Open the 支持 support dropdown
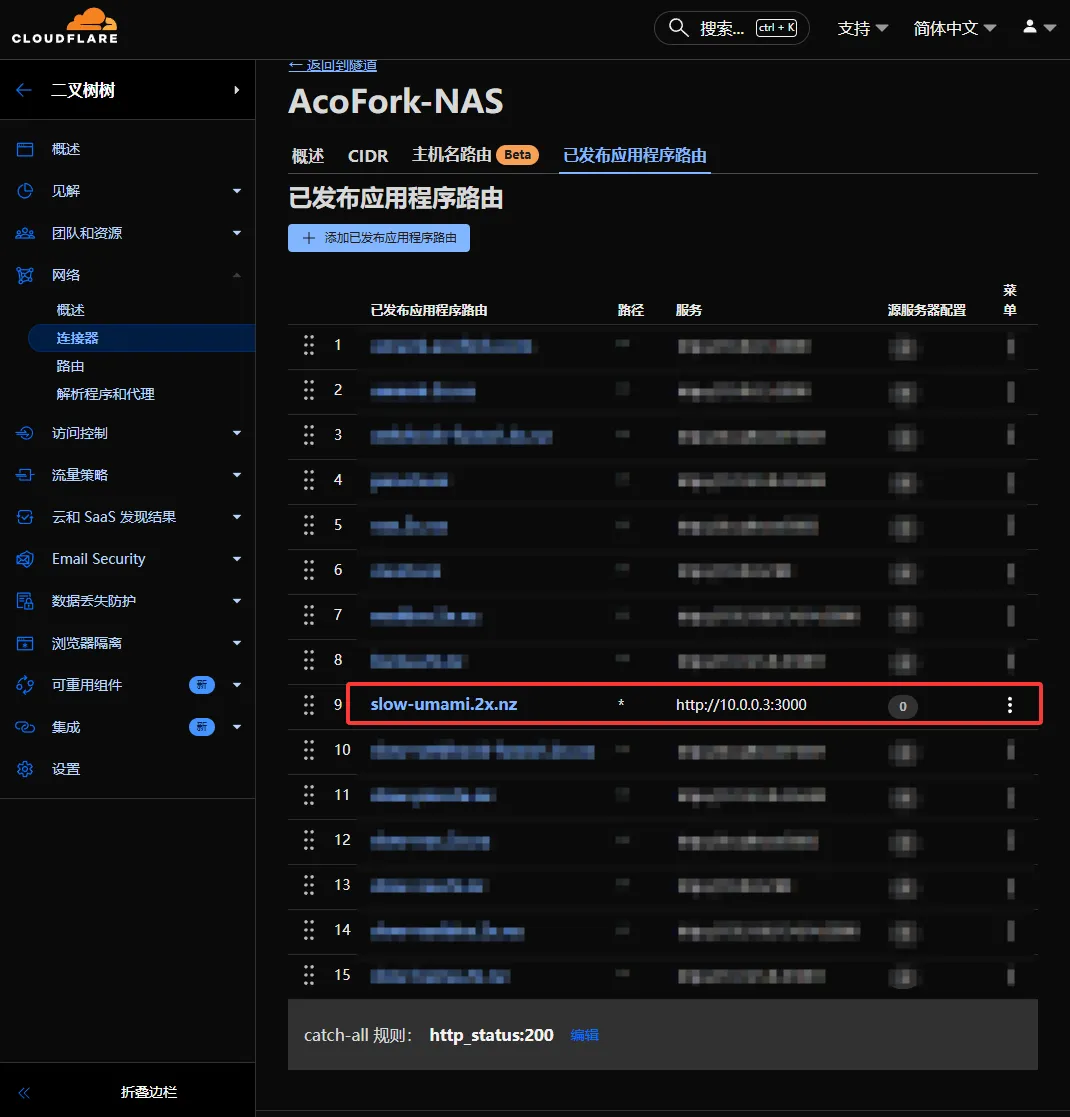 point(862,28)
